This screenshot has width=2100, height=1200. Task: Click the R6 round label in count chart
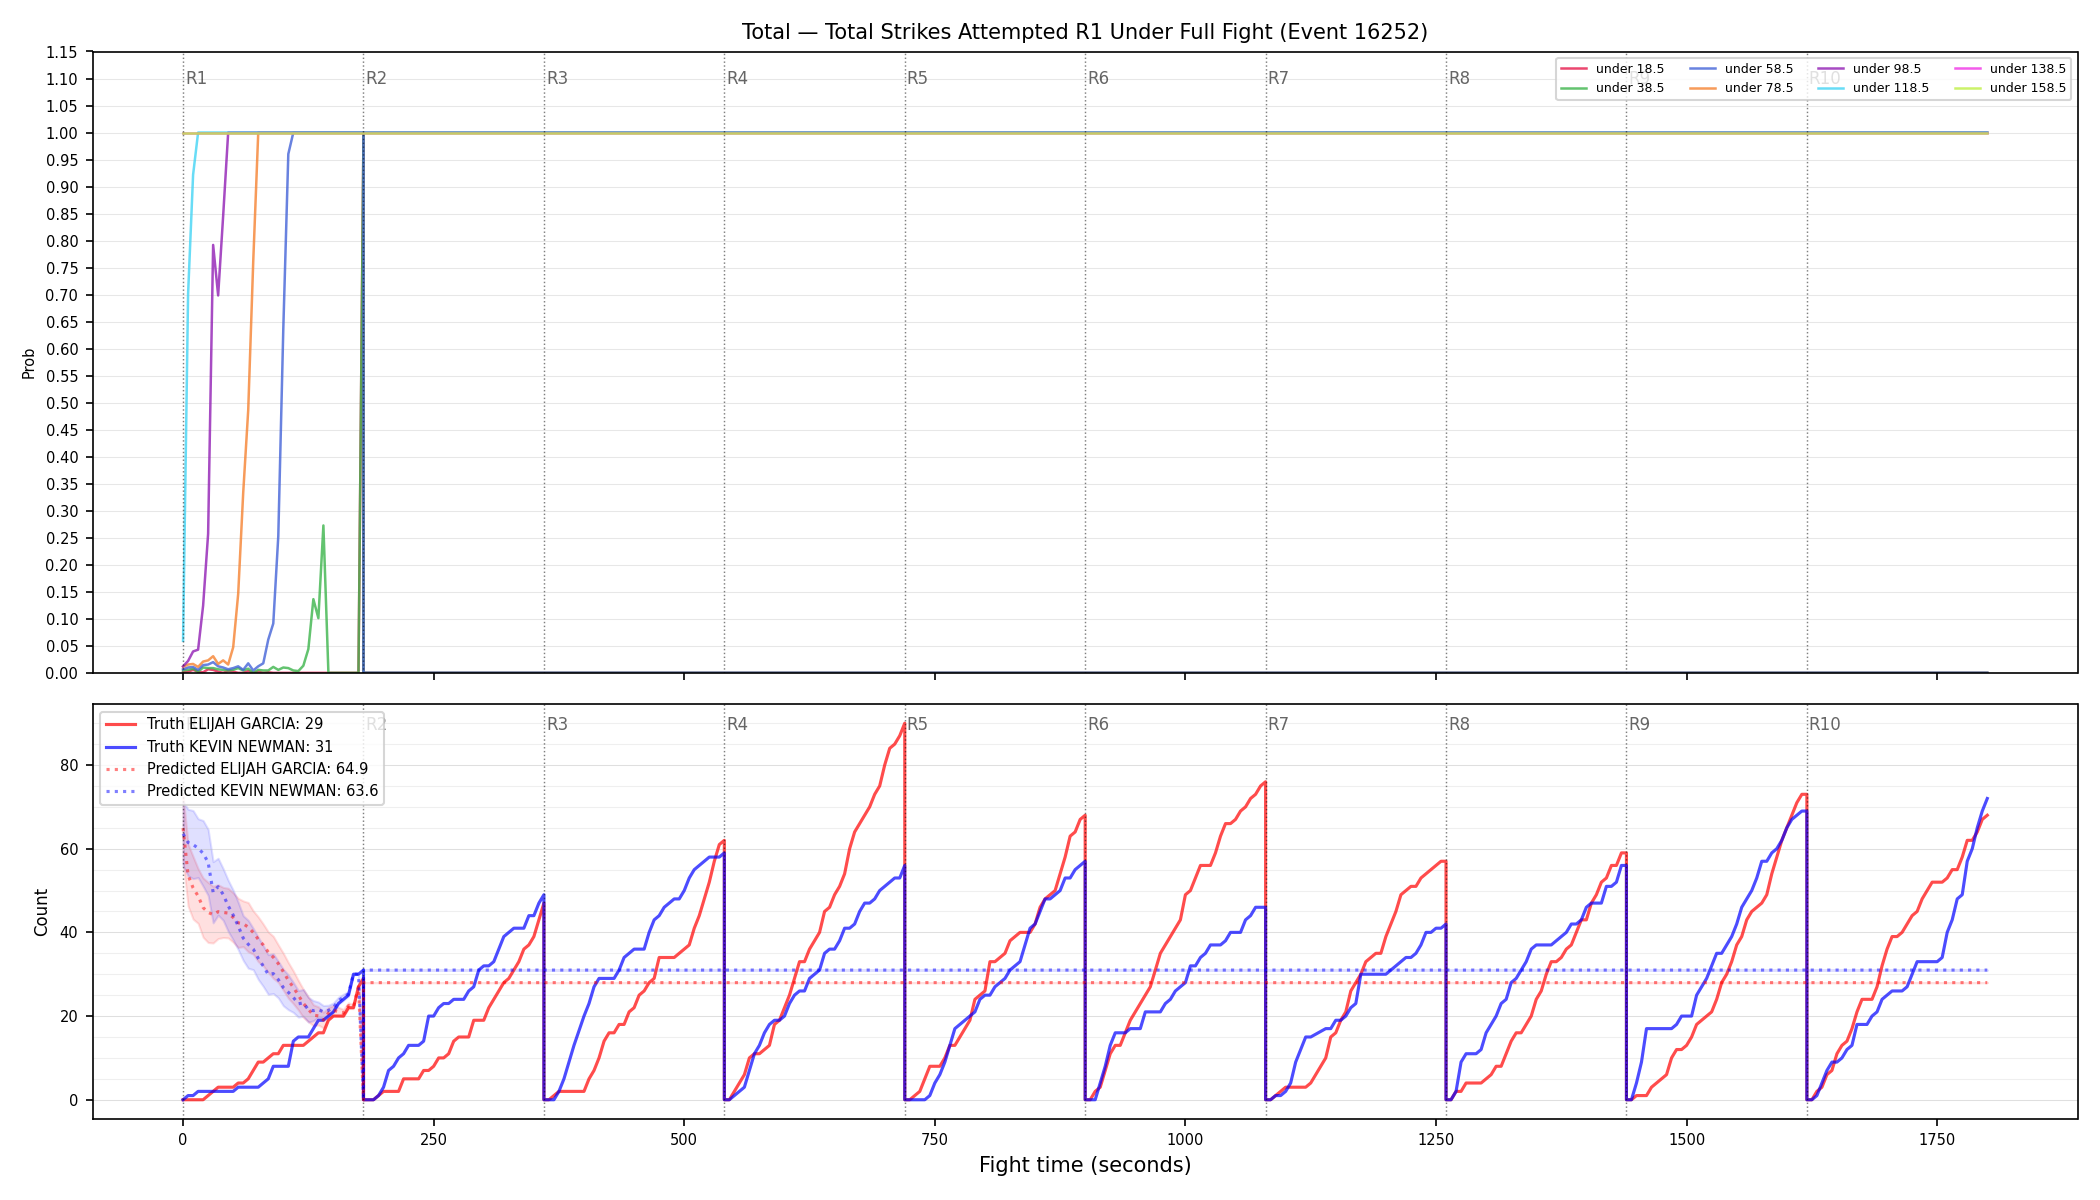pos(1098,724)
